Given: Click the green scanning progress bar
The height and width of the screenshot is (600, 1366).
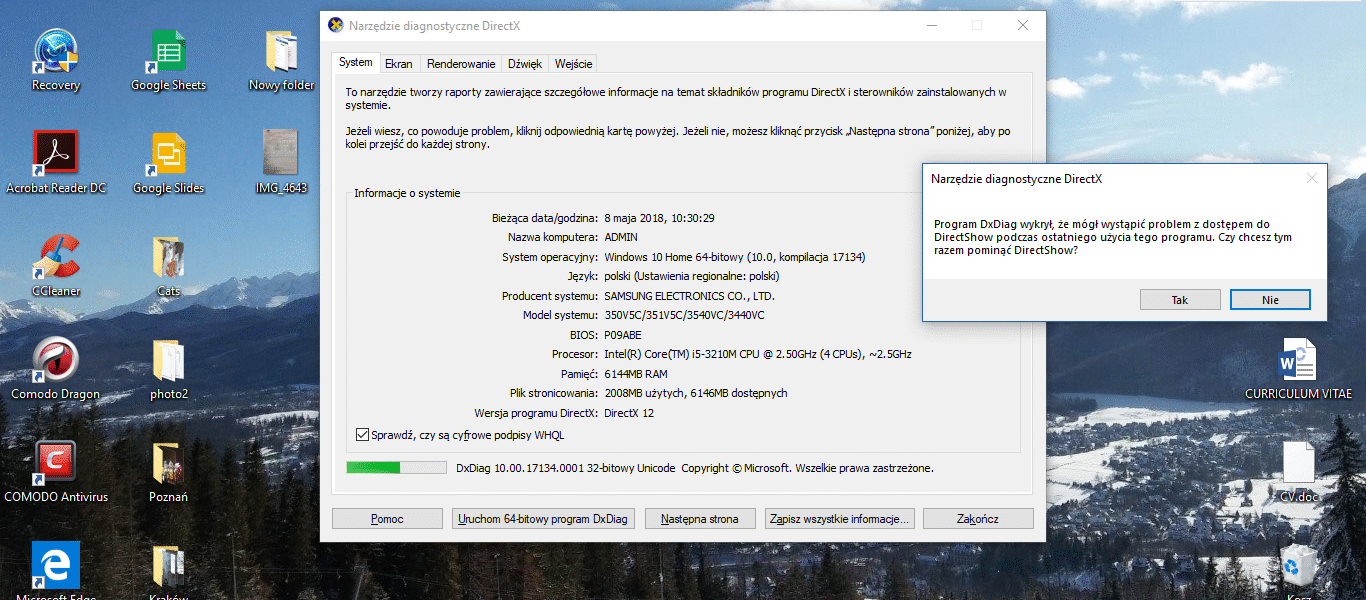Looking at the screenshot, I should click(x=375, y=466).
